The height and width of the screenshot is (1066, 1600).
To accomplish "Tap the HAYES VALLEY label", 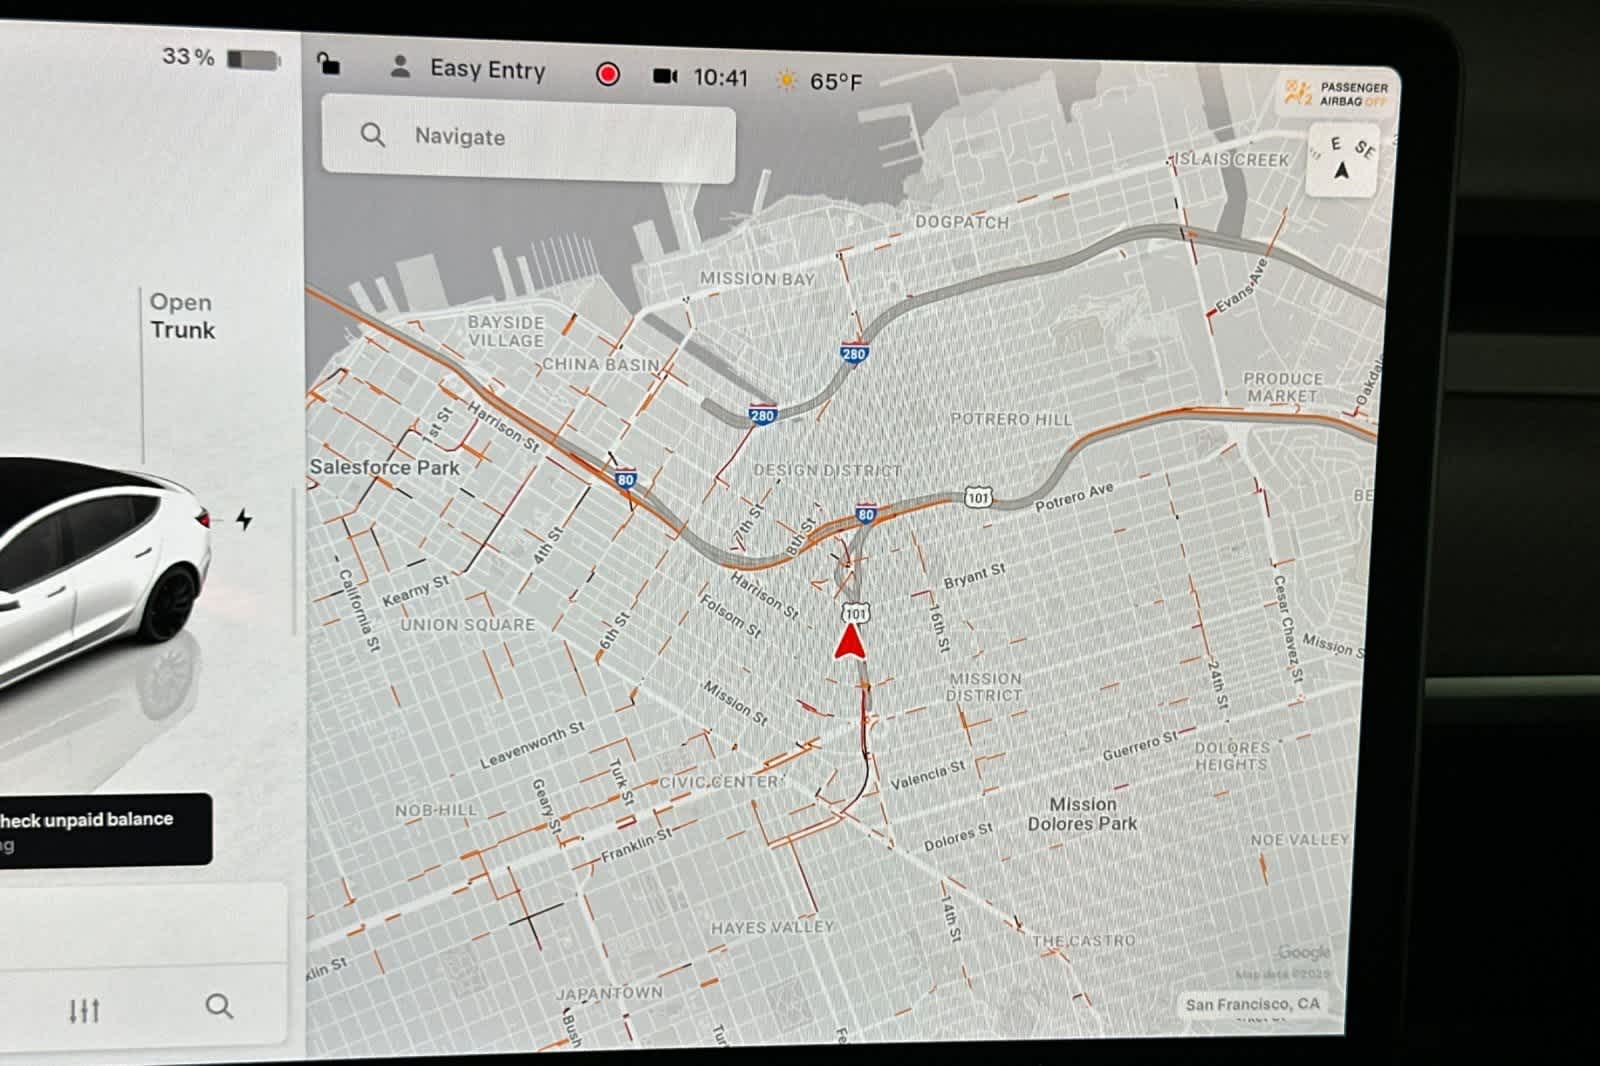I will pos(772,928).
